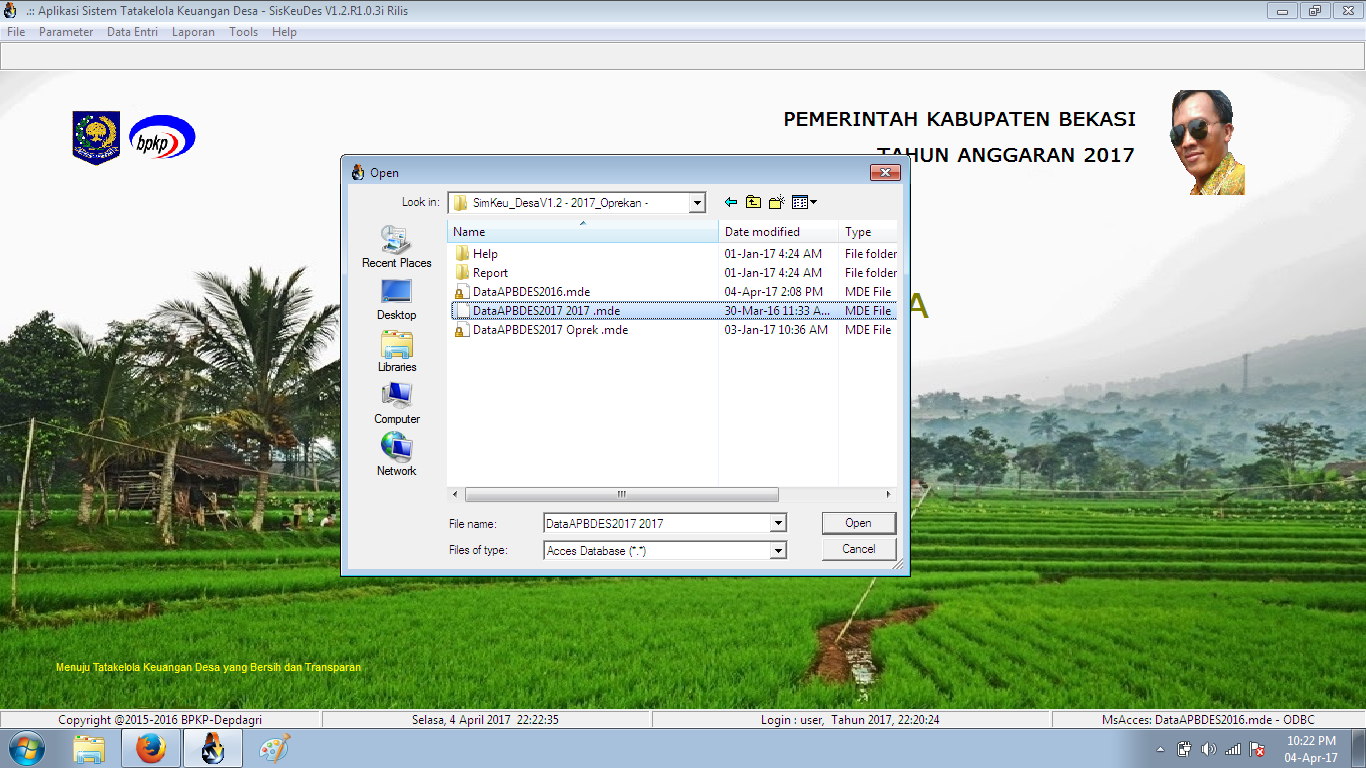1366x768 pixels.
Task: Click the MsAcces status bar entry
Action: coord(1208,720)
